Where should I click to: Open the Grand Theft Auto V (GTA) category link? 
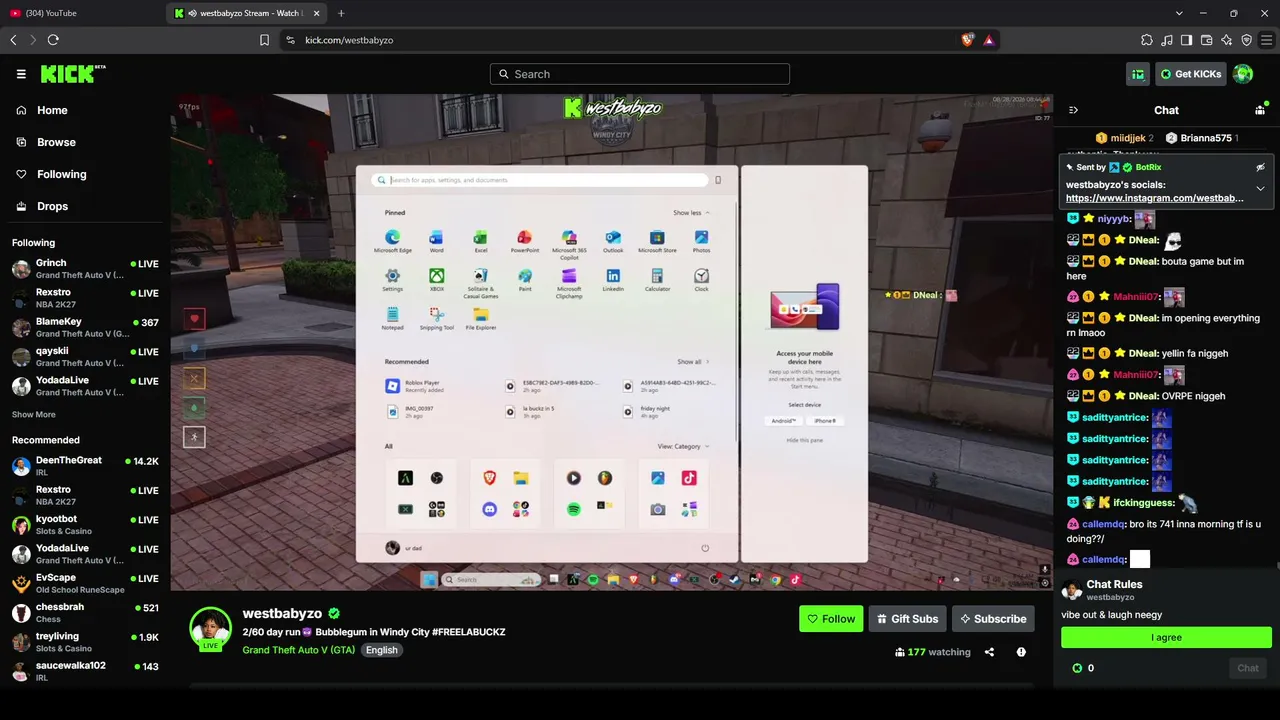tap(299, 650)
